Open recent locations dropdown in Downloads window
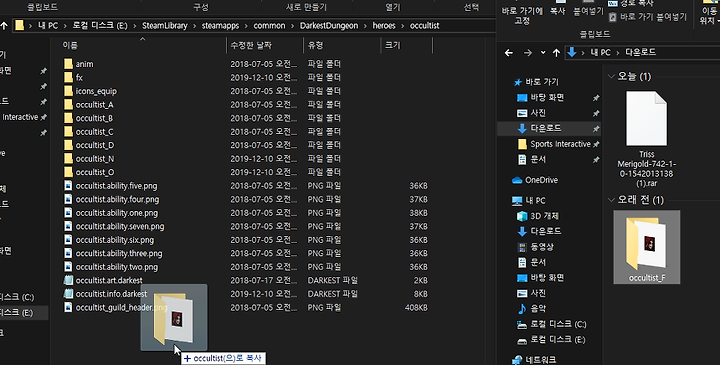Viewport: 720px width, 365px height. 543,53
